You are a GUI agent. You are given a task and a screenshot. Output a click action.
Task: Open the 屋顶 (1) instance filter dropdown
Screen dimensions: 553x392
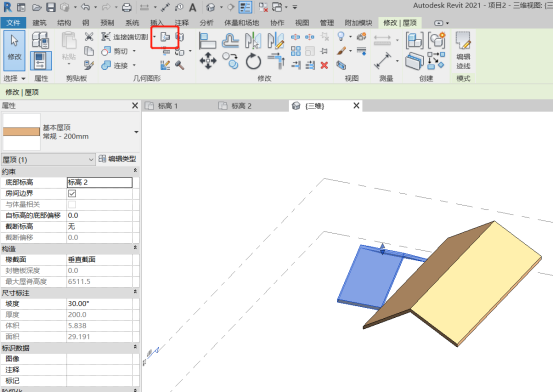tap(48, 159)
